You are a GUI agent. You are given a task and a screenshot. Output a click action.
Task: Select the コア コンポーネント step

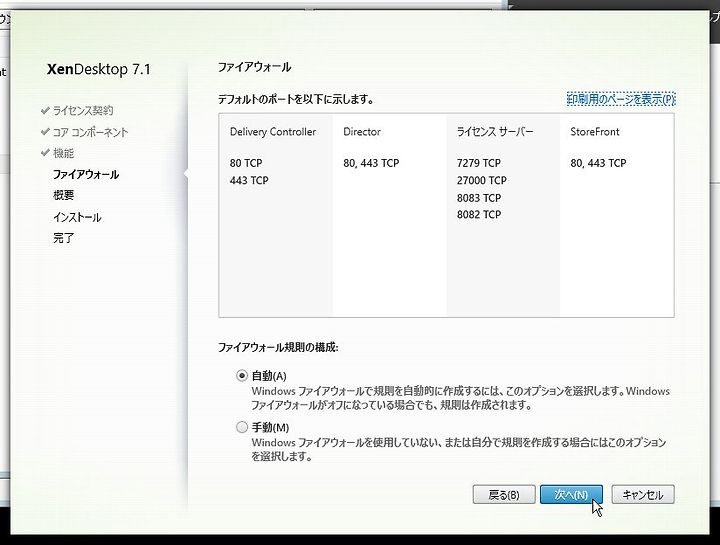click(90, 132)
